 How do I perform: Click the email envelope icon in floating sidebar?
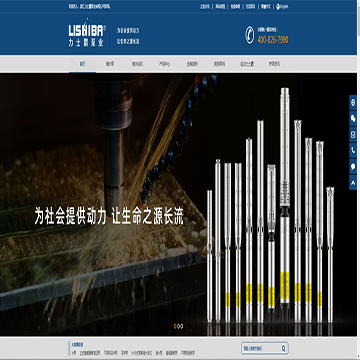353,135
